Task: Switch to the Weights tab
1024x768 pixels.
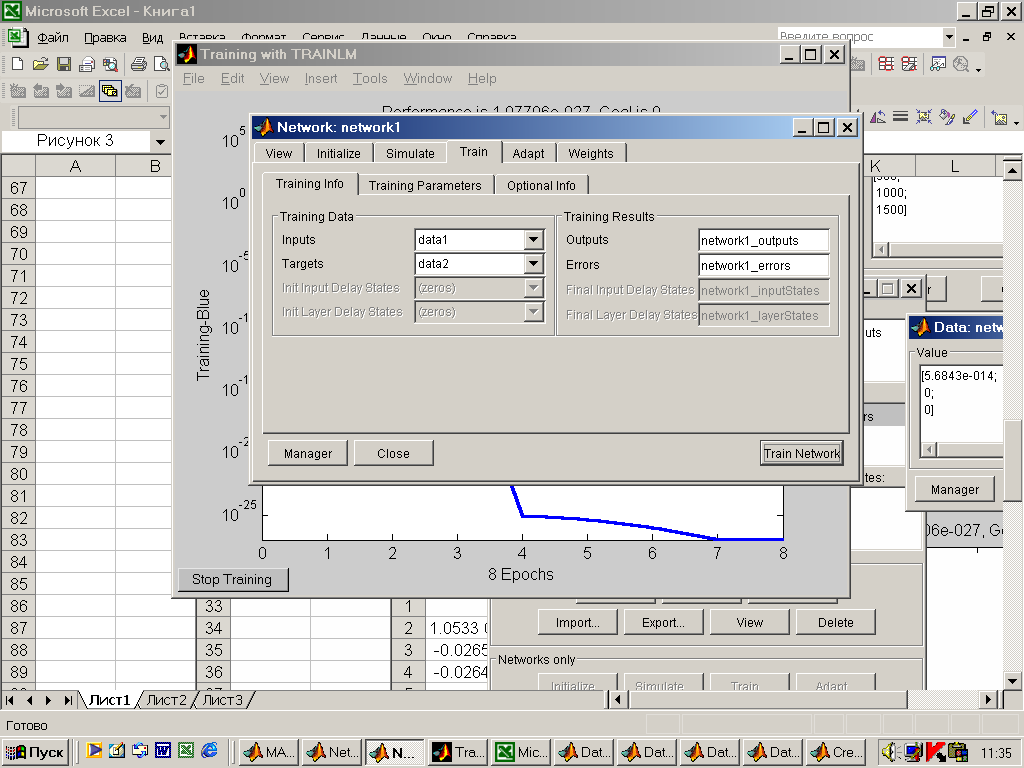Action: pos(591,153)
